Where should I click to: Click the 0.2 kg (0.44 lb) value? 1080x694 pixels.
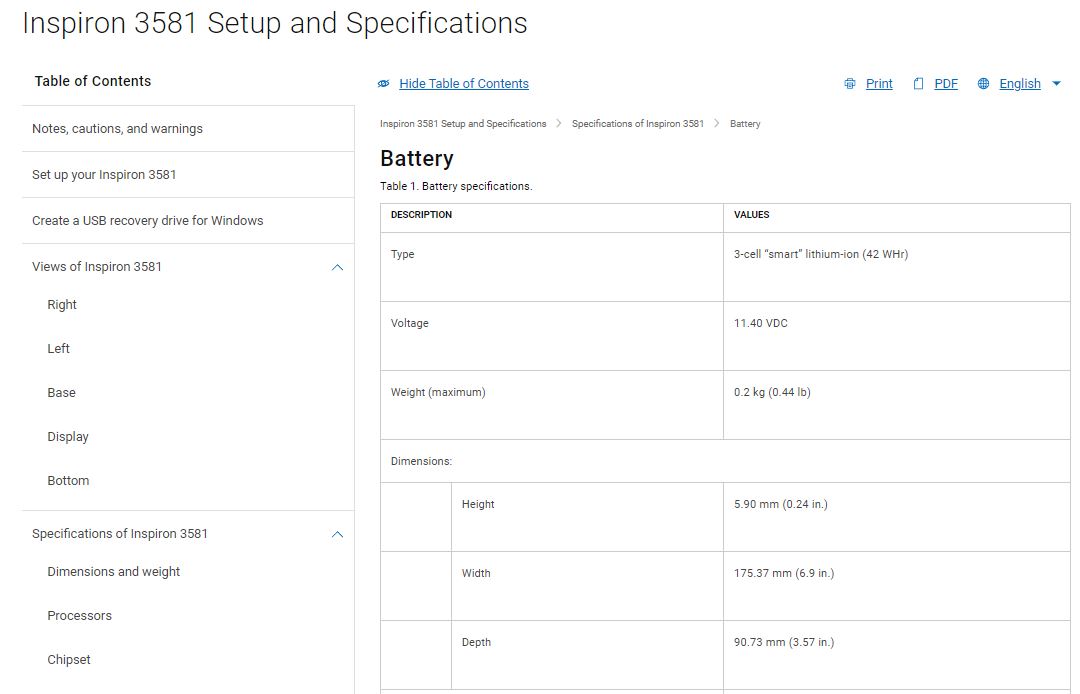pyautogui.click(x=772, y=392)
